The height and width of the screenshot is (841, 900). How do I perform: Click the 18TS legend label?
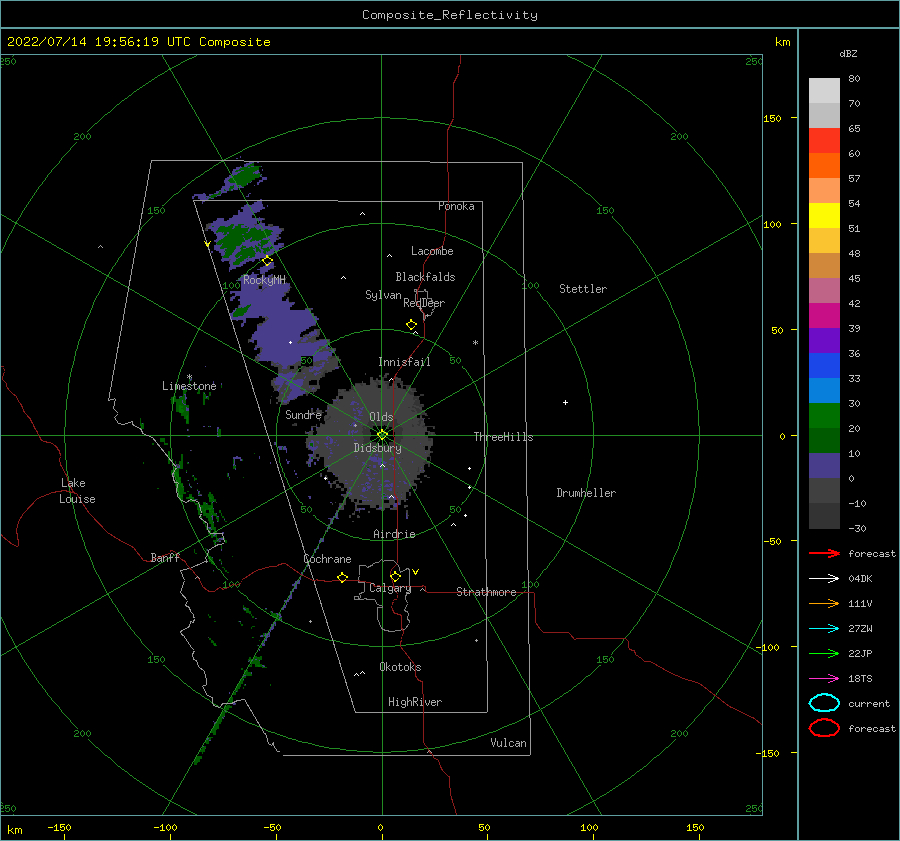(x=860, y=679)
